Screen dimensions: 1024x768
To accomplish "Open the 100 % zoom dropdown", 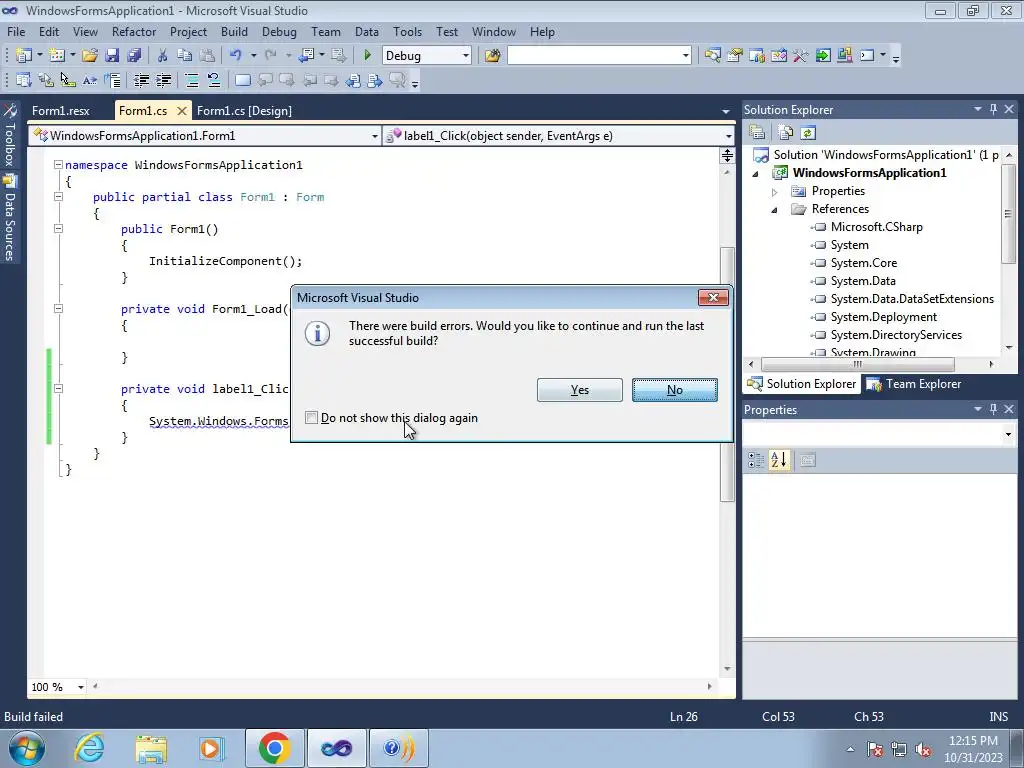I will (x=80, y=686).
